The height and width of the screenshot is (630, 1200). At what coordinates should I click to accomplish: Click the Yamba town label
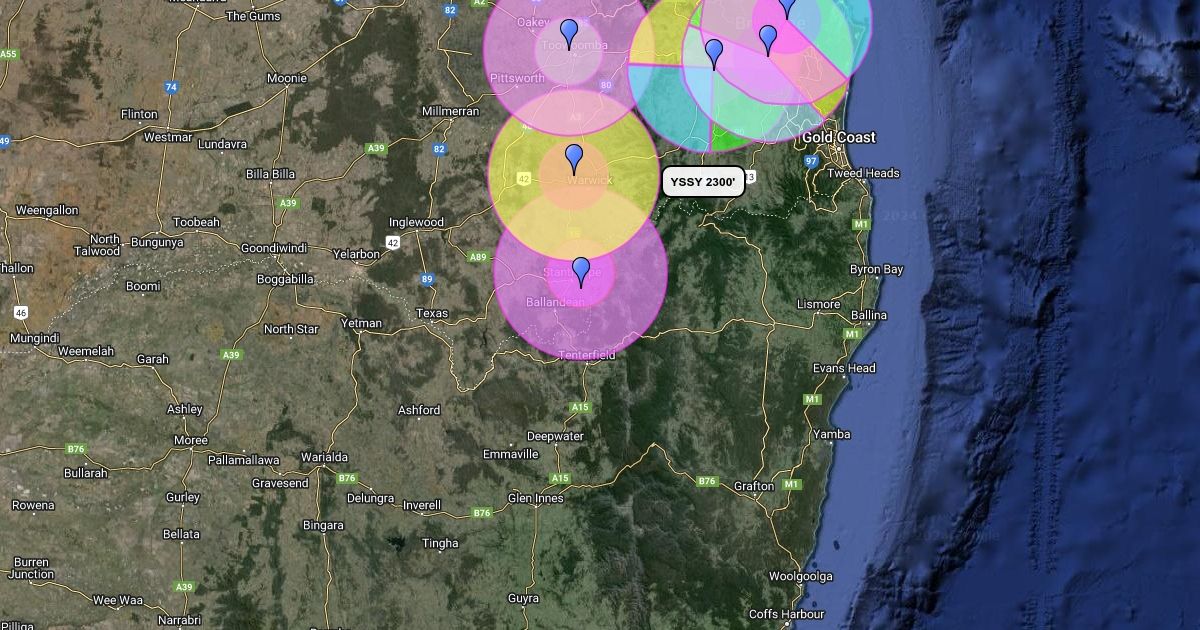pos(832,434)
